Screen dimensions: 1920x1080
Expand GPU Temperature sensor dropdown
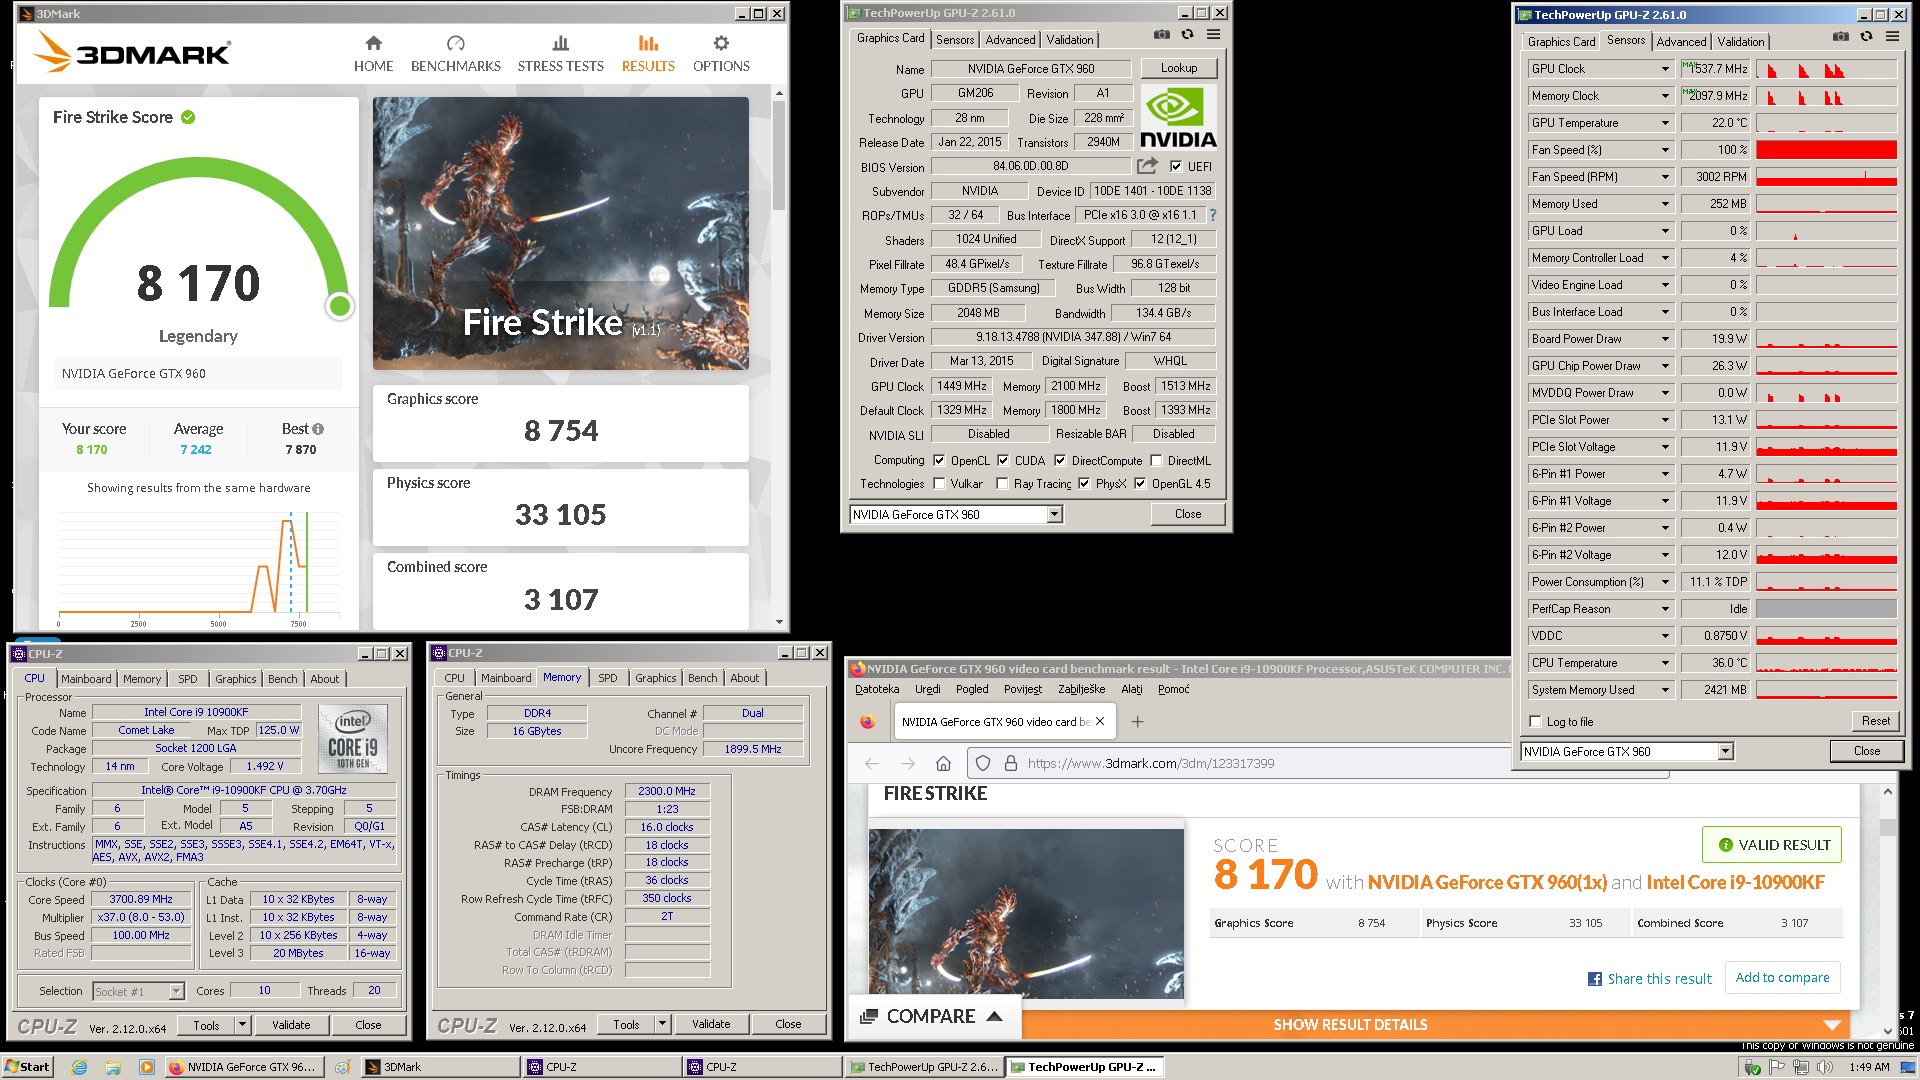[x=1665, y=123]
